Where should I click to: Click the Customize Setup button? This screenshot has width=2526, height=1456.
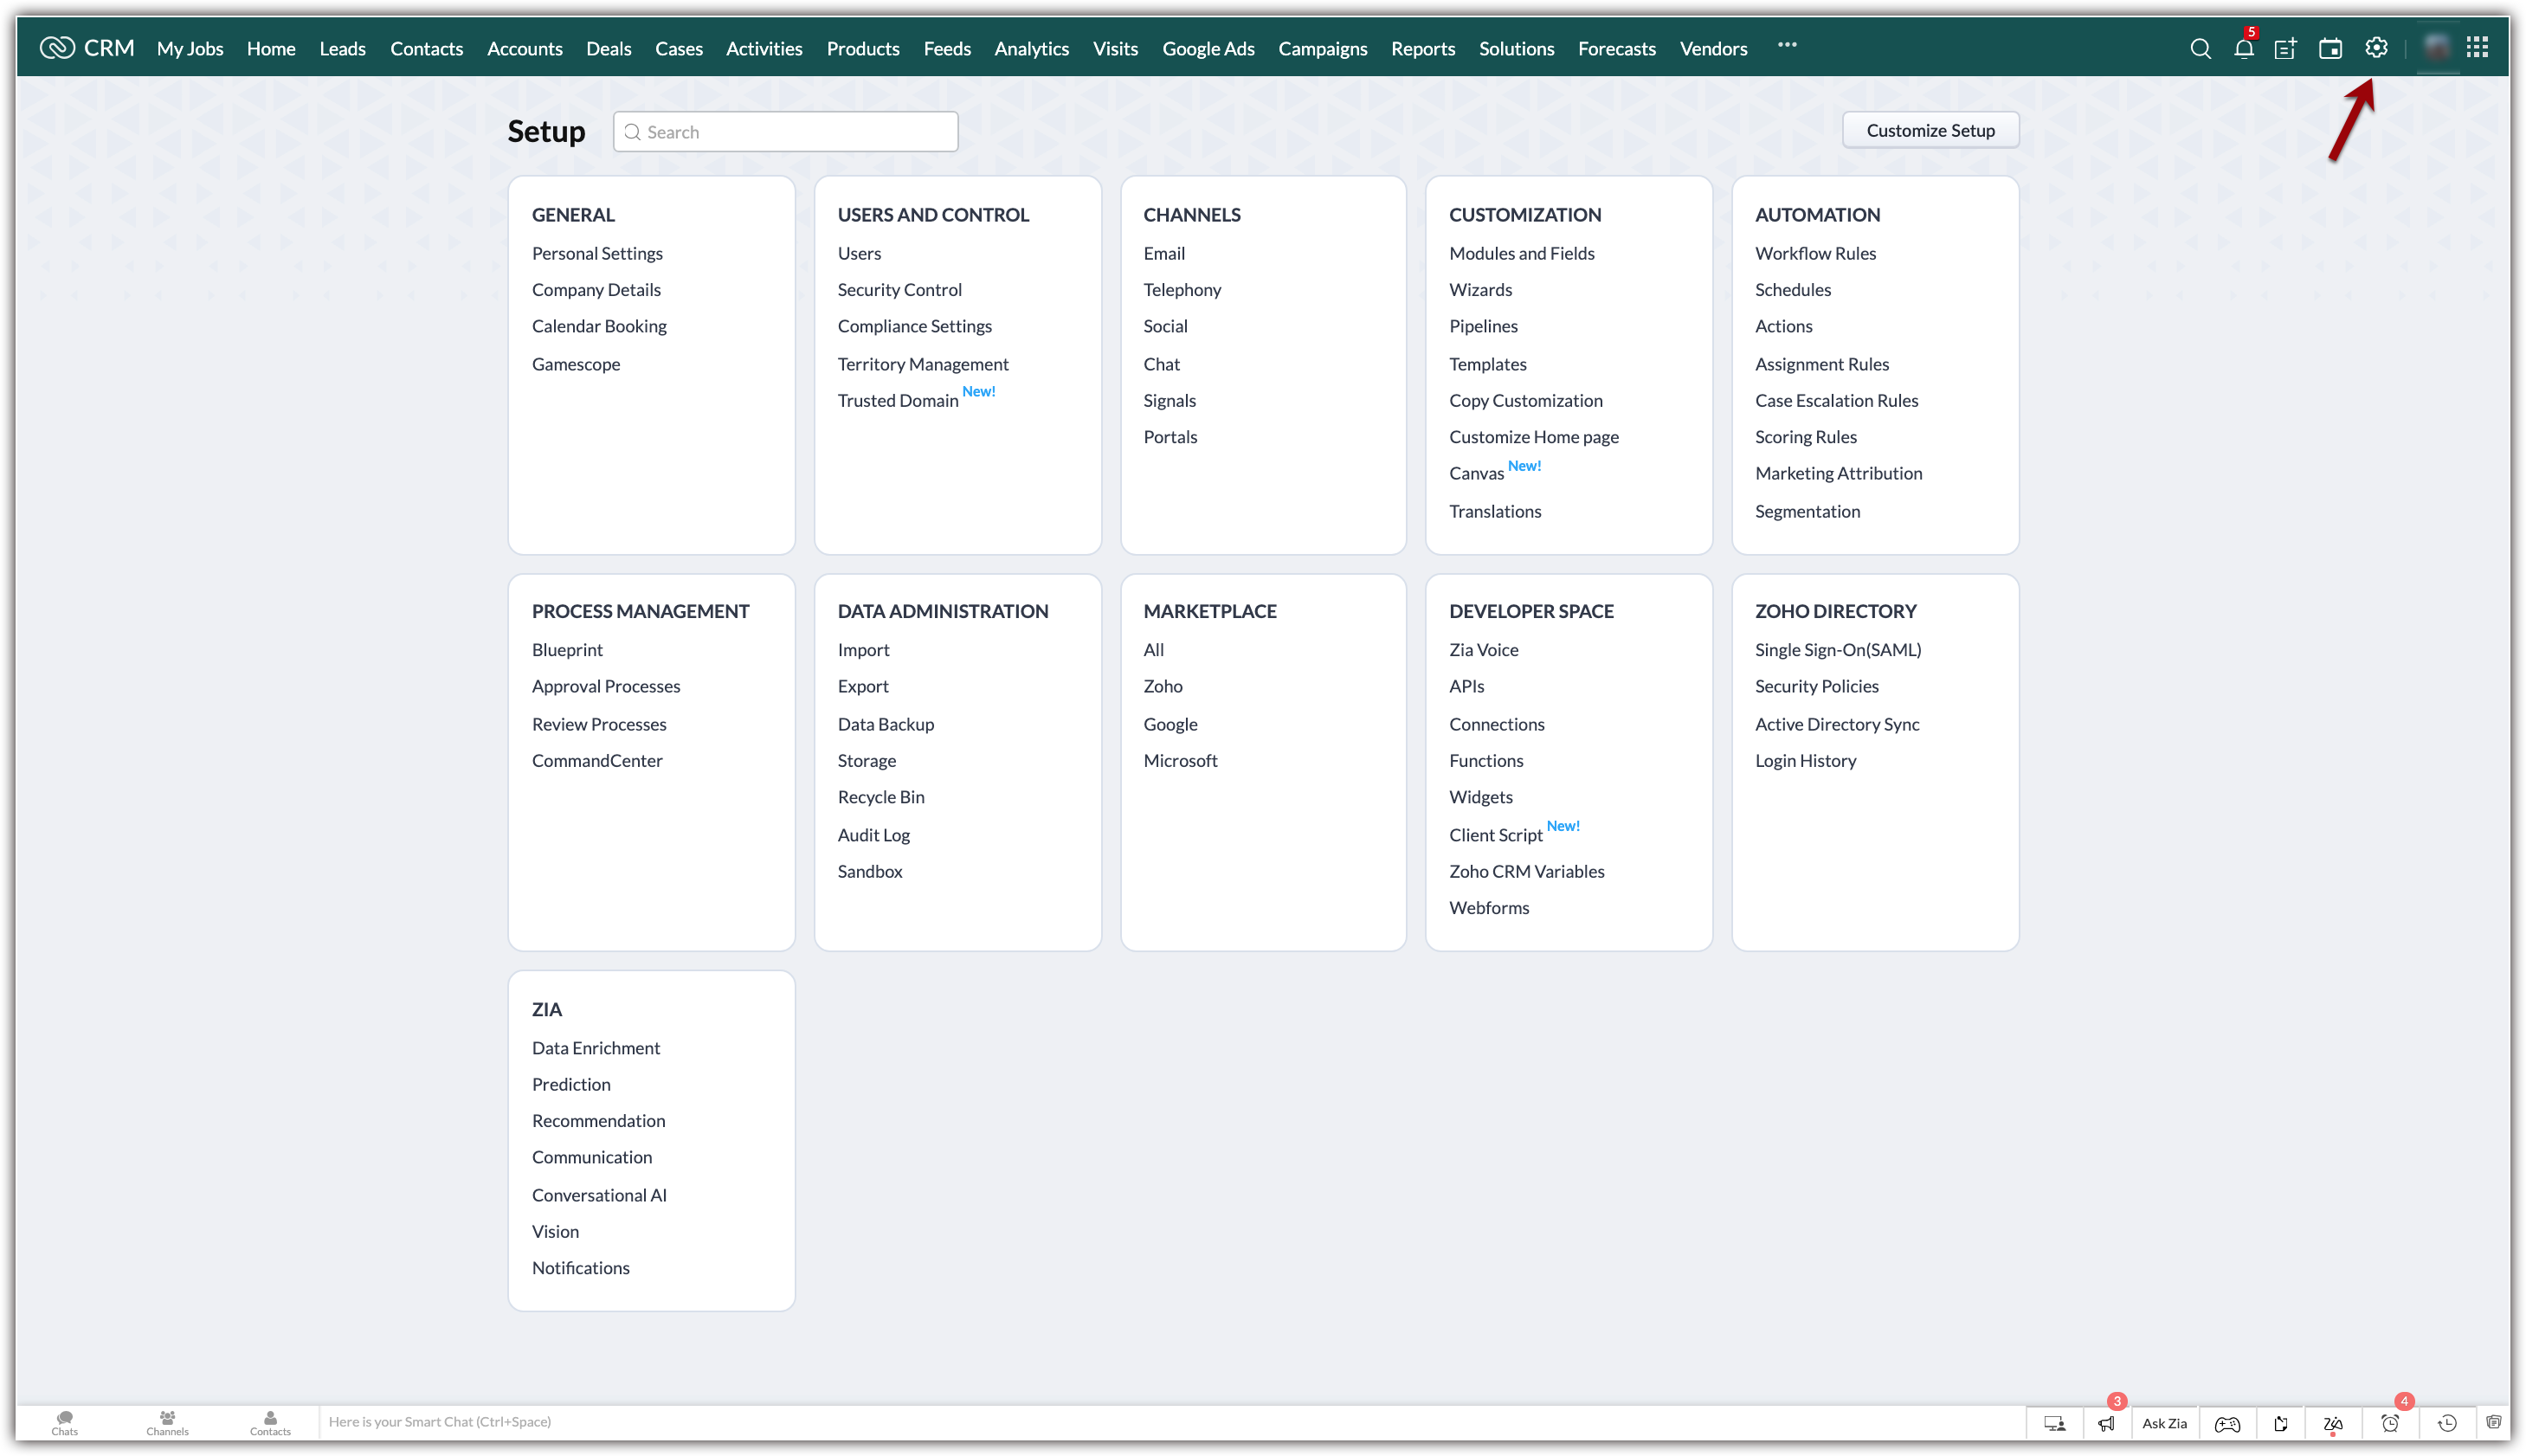coord(1930,130)
